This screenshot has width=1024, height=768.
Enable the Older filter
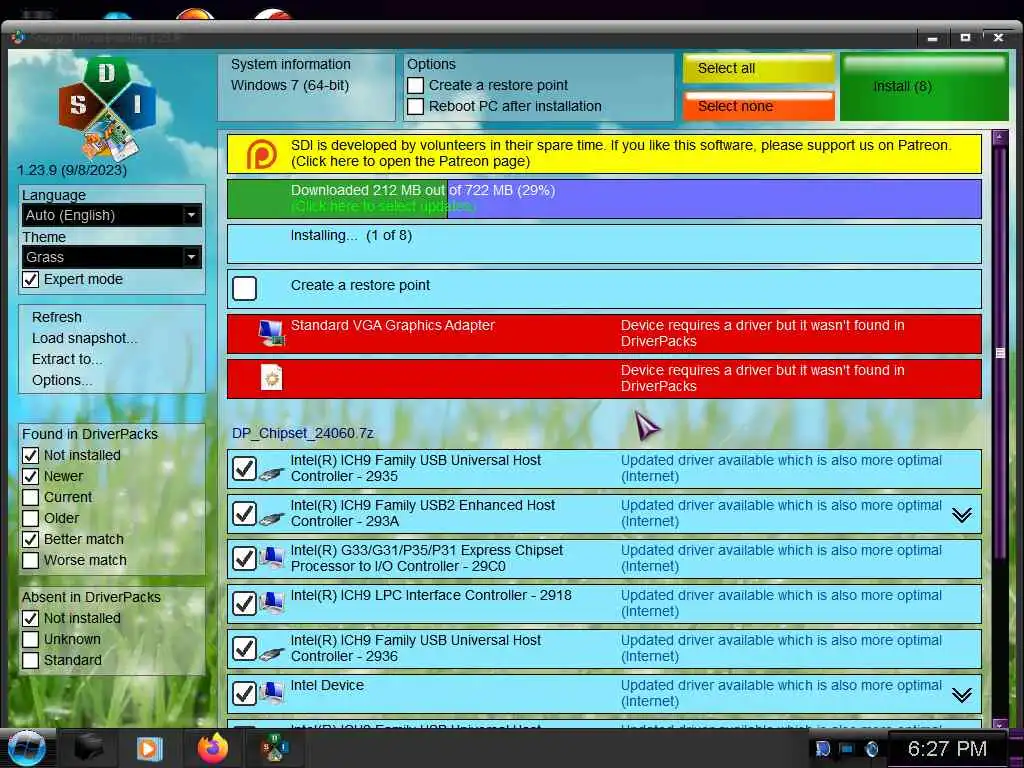30,518
